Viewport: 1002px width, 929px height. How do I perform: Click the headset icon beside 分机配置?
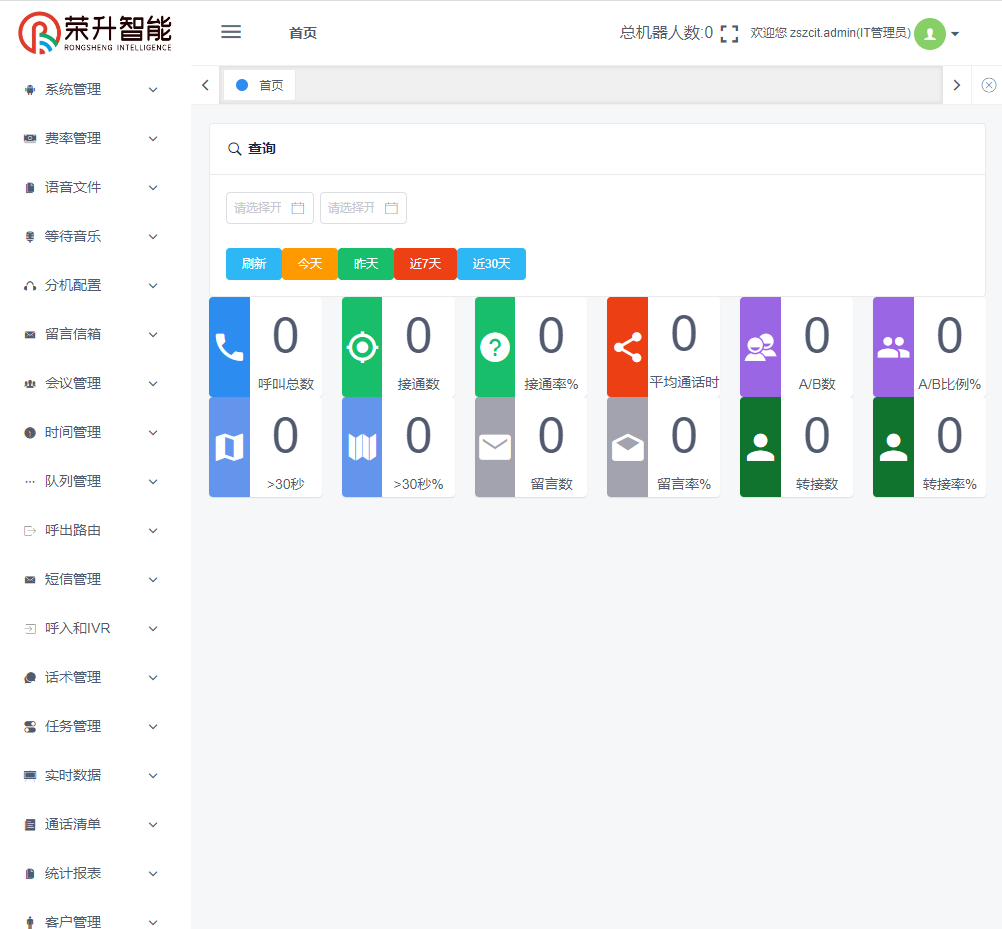point(29,286)
